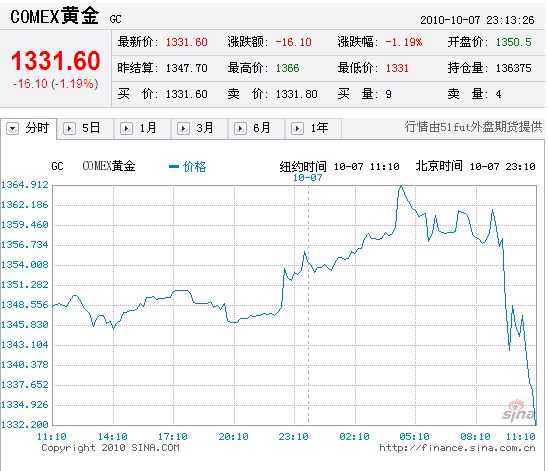
Task: Click the play arrow icon beside 5日
Action: coord(69,128)
